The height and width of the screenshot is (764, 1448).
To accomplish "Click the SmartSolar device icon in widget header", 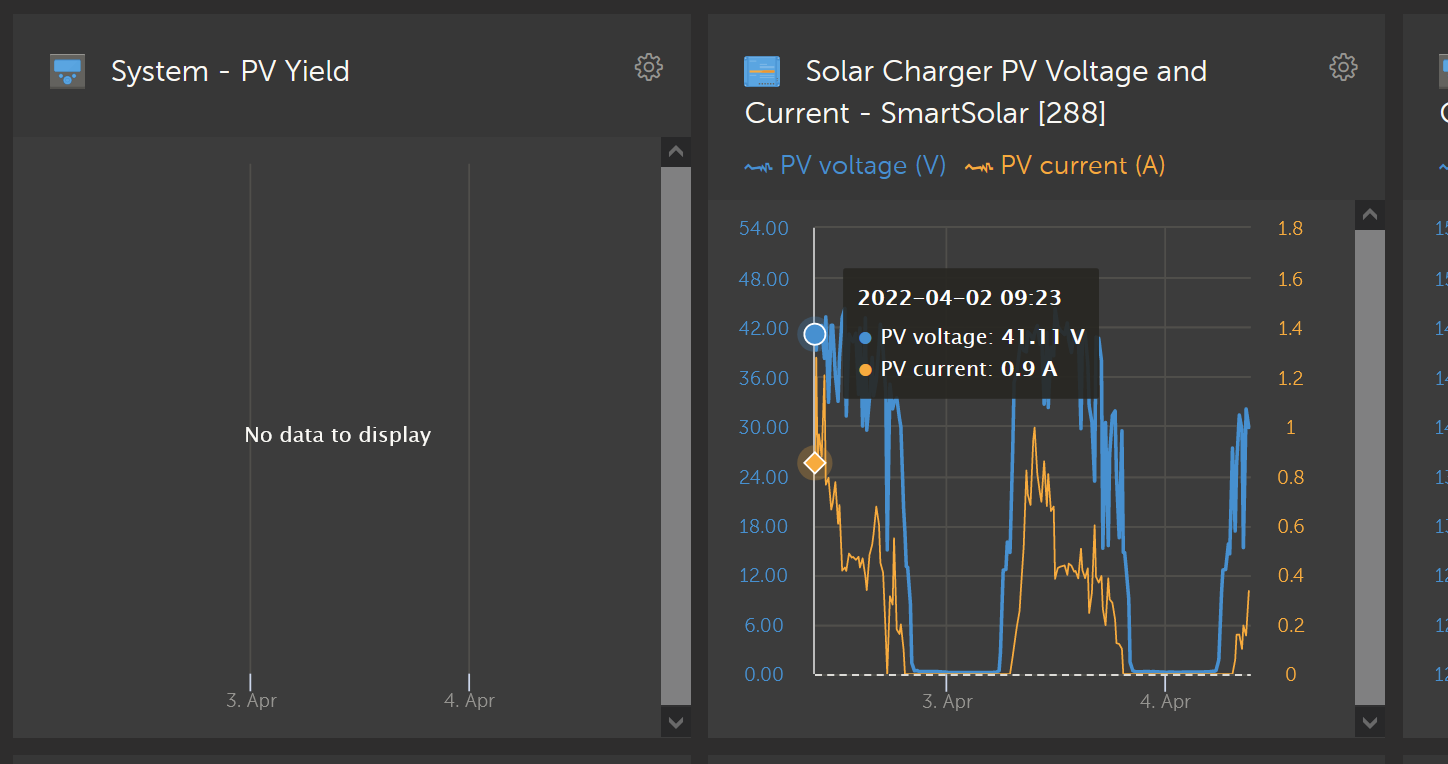I will click(762, 70).
